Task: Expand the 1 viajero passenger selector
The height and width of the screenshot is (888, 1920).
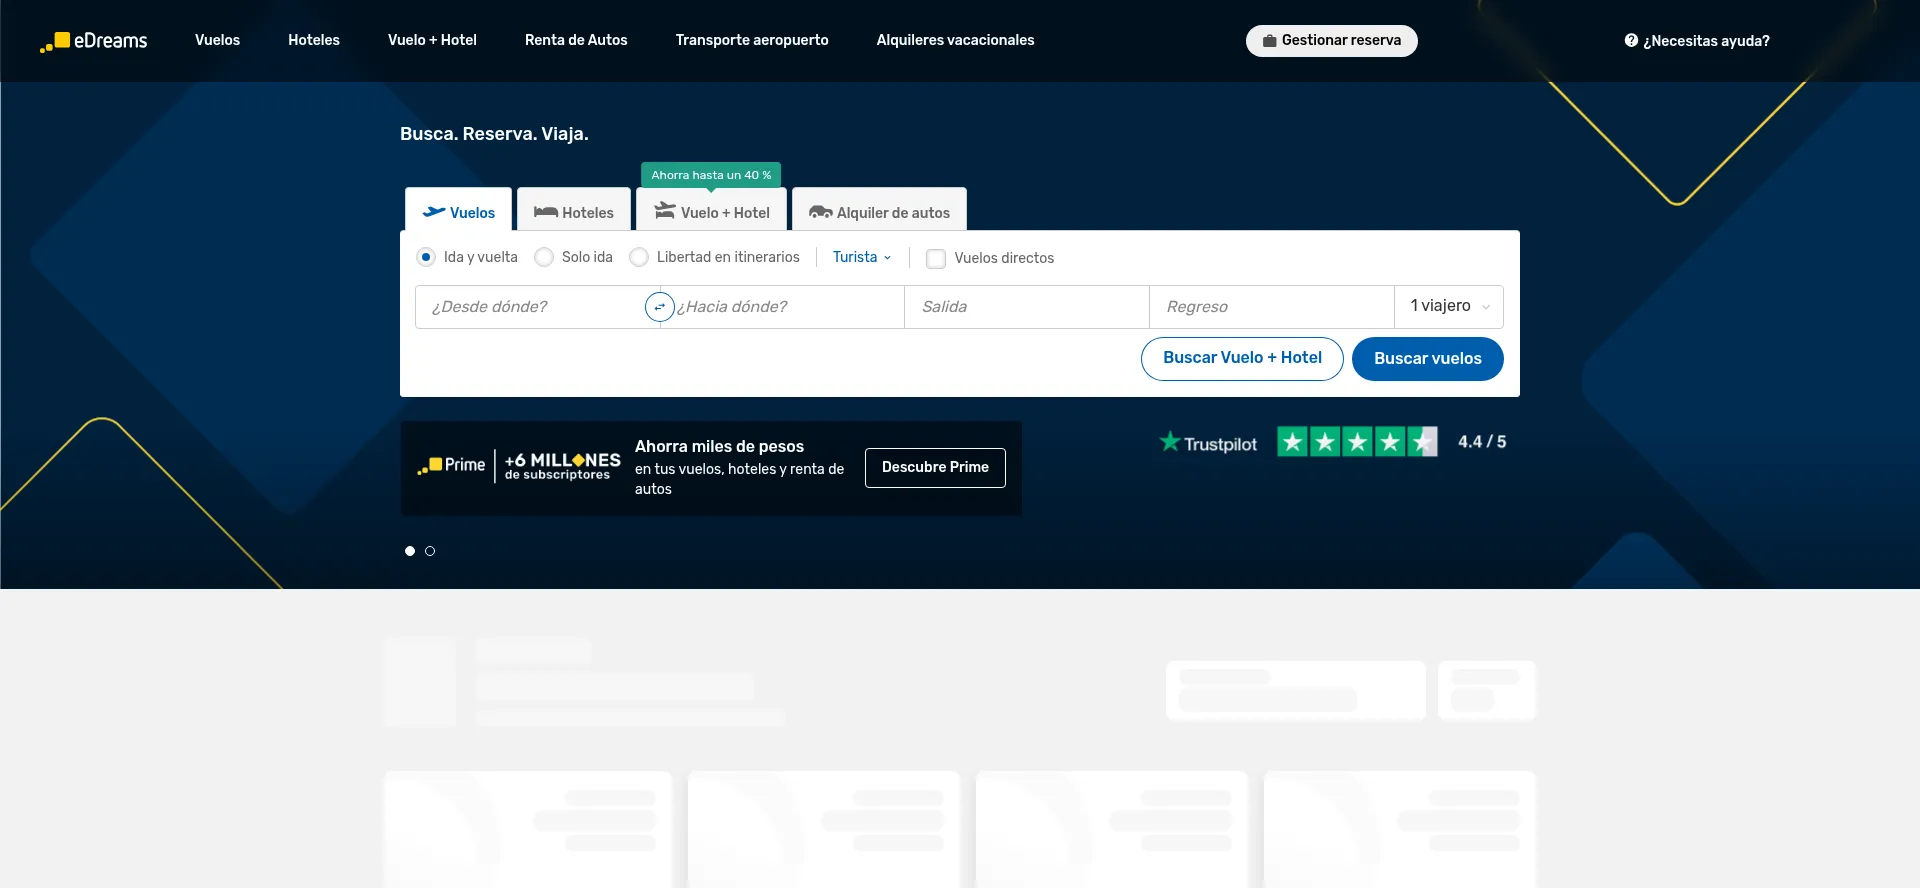Action: point(1448,306)
